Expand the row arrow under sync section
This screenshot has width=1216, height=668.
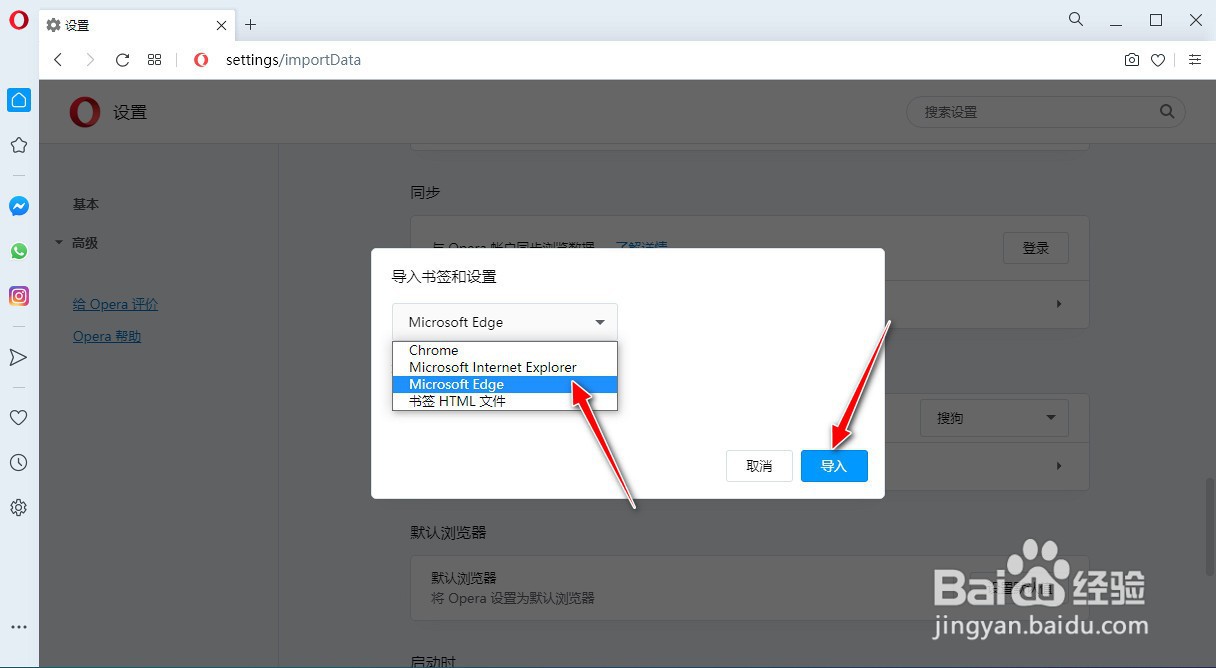pyautogui.click(x=1059, y=304)
